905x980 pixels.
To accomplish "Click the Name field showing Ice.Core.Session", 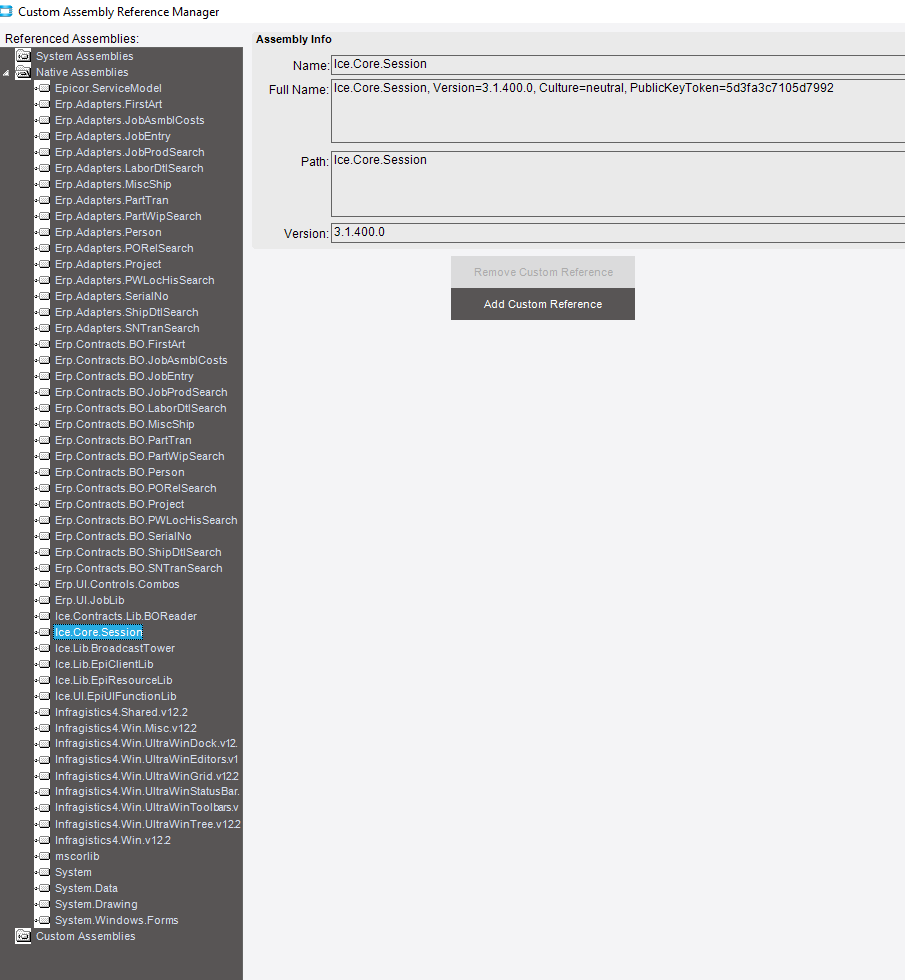I will pyautogui.click(x=618, y=64).
